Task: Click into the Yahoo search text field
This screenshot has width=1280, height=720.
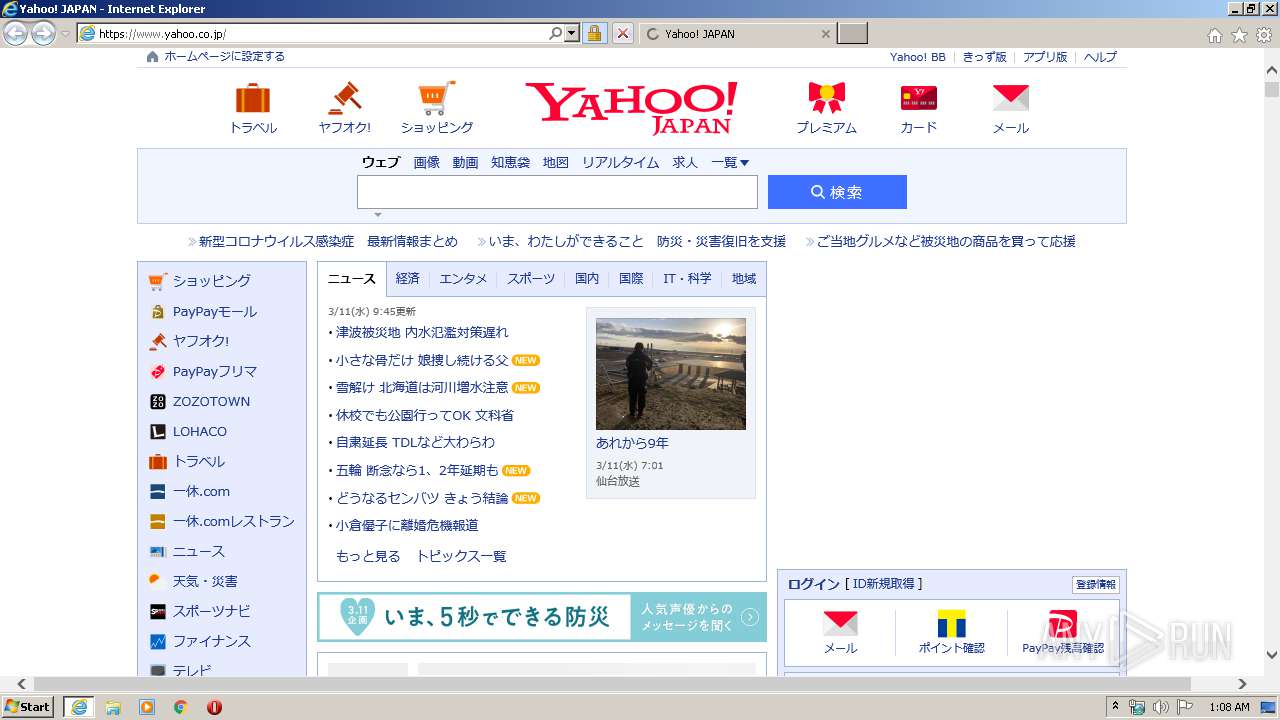Action: pos(557,192)
